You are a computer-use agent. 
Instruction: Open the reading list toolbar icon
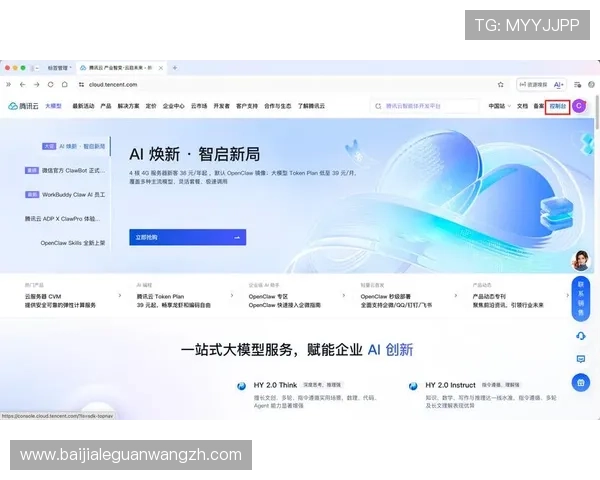(x=577, y=85)
